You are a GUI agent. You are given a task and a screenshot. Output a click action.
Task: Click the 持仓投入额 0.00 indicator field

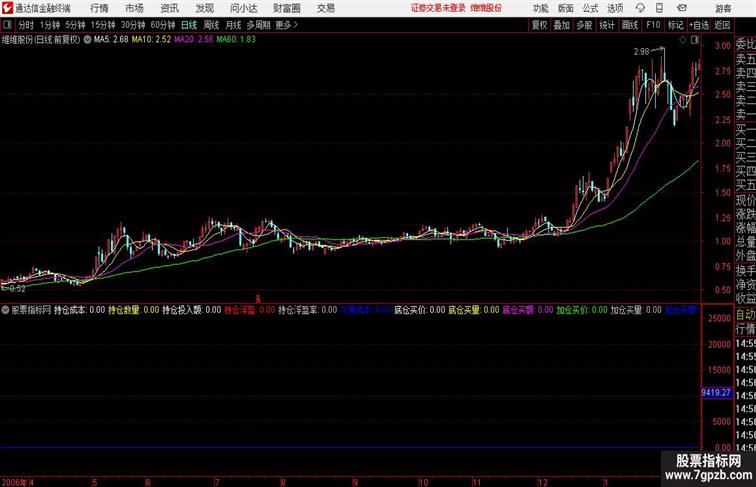point(191,310)
